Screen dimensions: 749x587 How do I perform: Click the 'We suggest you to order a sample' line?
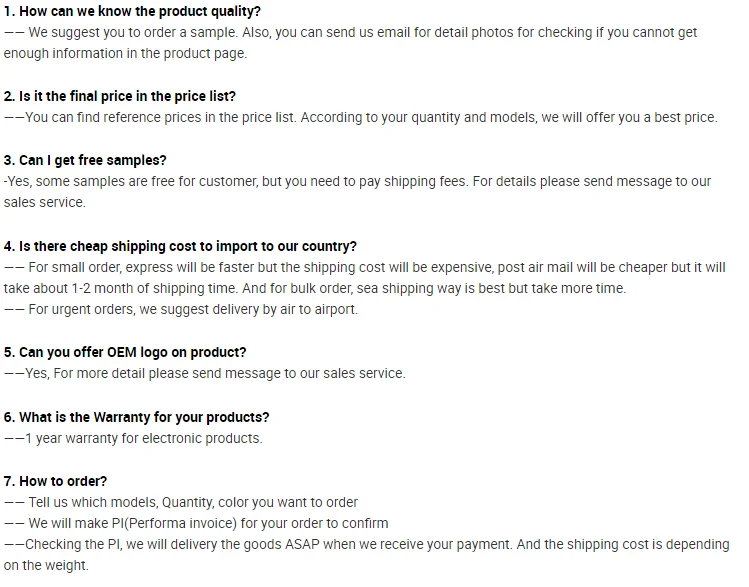[350, 32]
